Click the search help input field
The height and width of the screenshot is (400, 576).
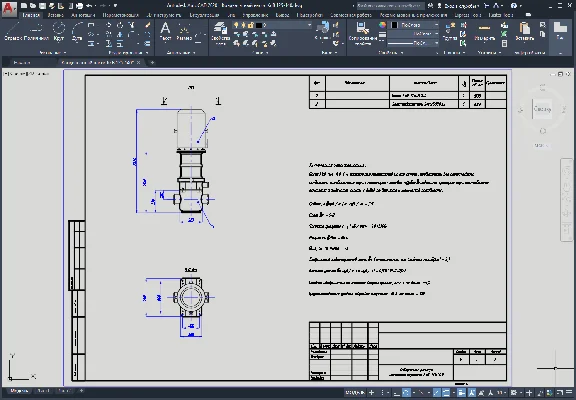click(x=390, y=6)
